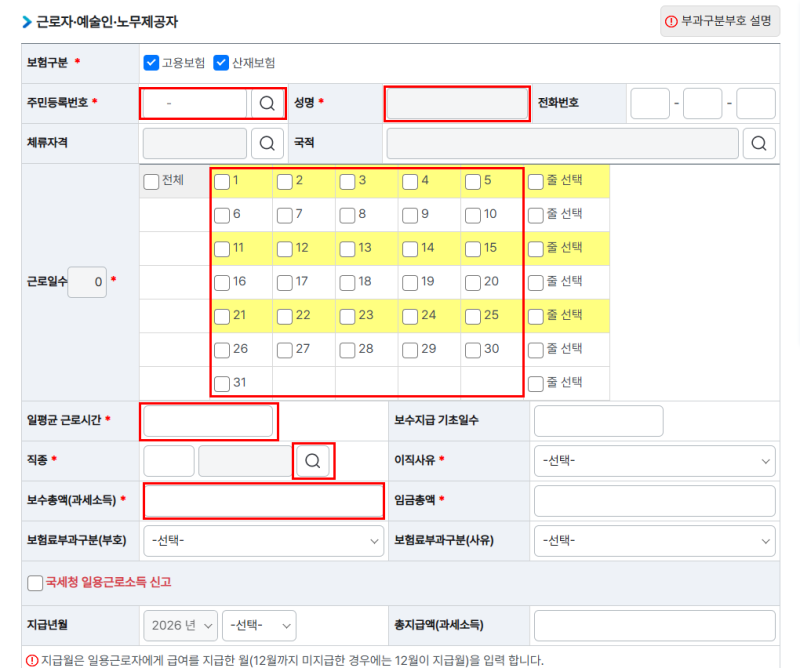800x668 pixels.
Task: Tick 줄 선택 for row with day 11-15
Action: [536, 249]
